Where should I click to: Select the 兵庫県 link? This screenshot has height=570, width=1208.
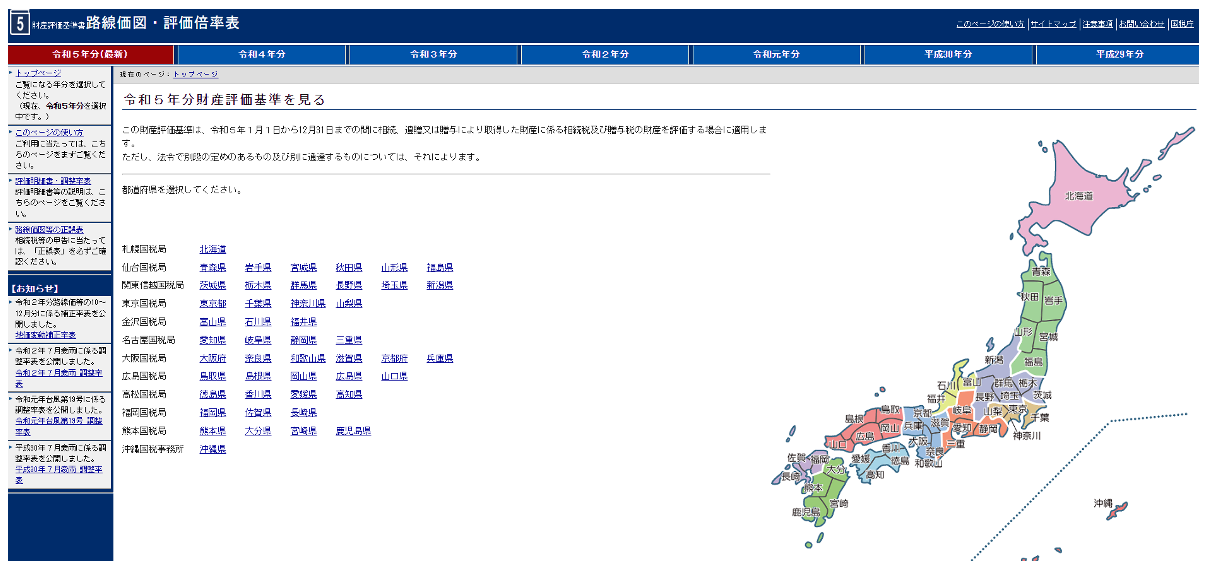pyautogui.click(x=440, y=359)
